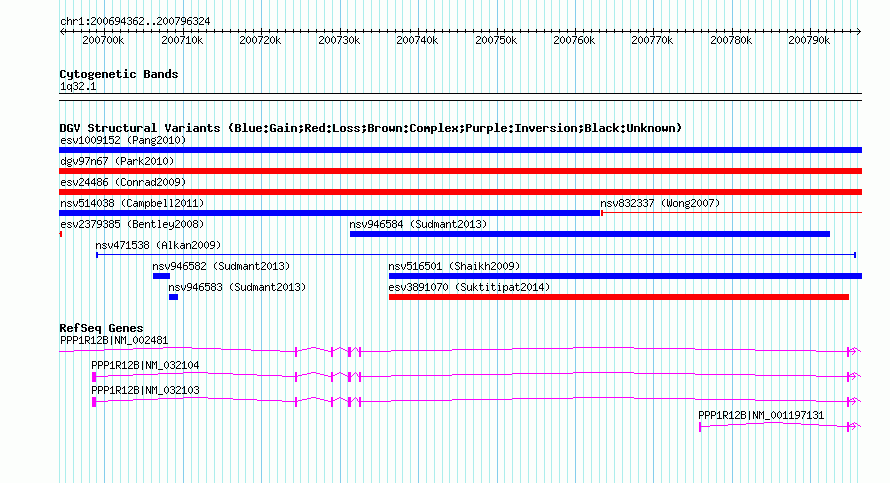Click the nsv516501 (Shaikh2009) blue bar
The height and width of the screenshot is (483, 890).
coord(625,276)
